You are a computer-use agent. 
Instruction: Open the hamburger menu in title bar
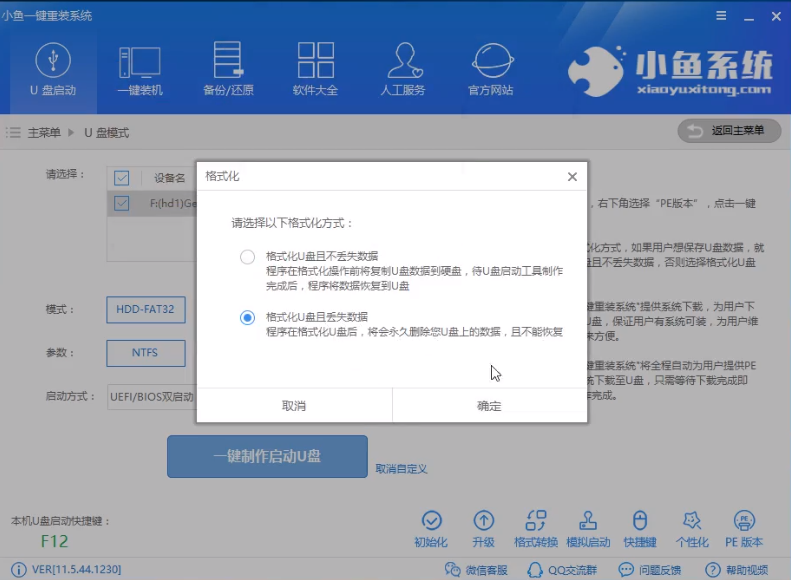[721, 16]
